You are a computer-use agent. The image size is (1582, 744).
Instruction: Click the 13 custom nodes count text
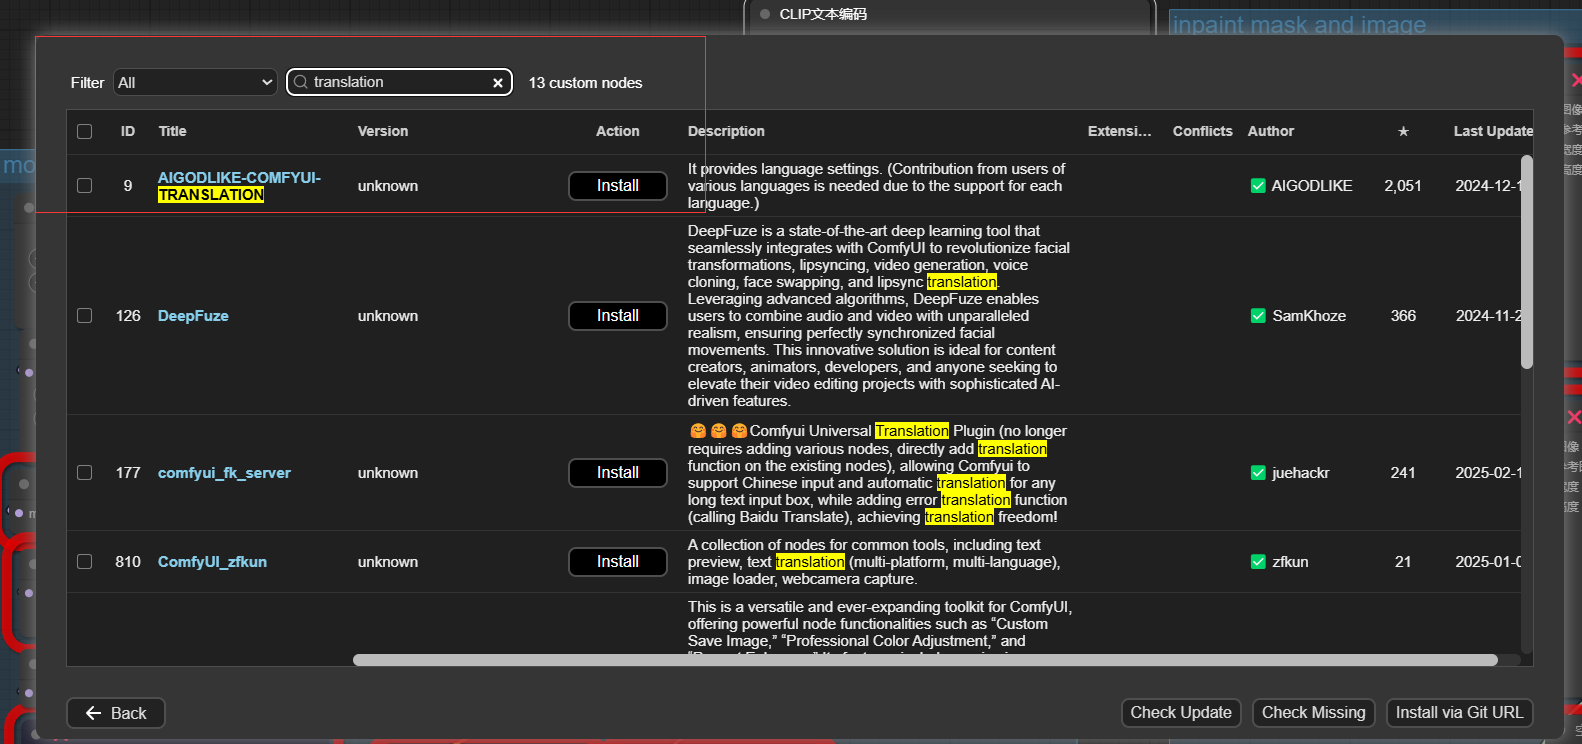tap(585, 83)
